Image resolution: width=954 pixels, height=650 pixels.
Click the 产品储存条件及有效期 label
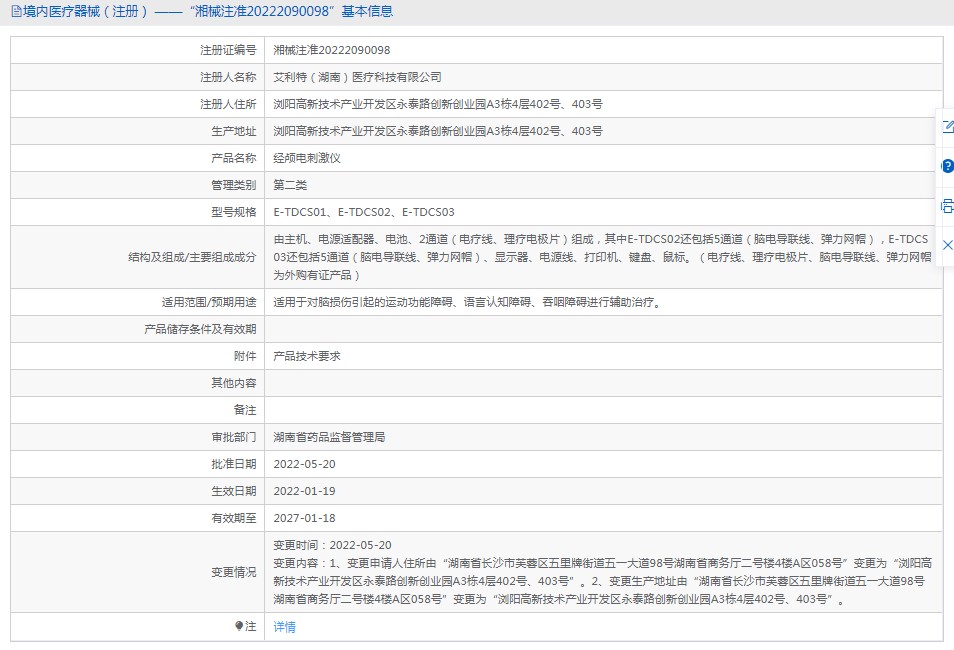(200, 329)
